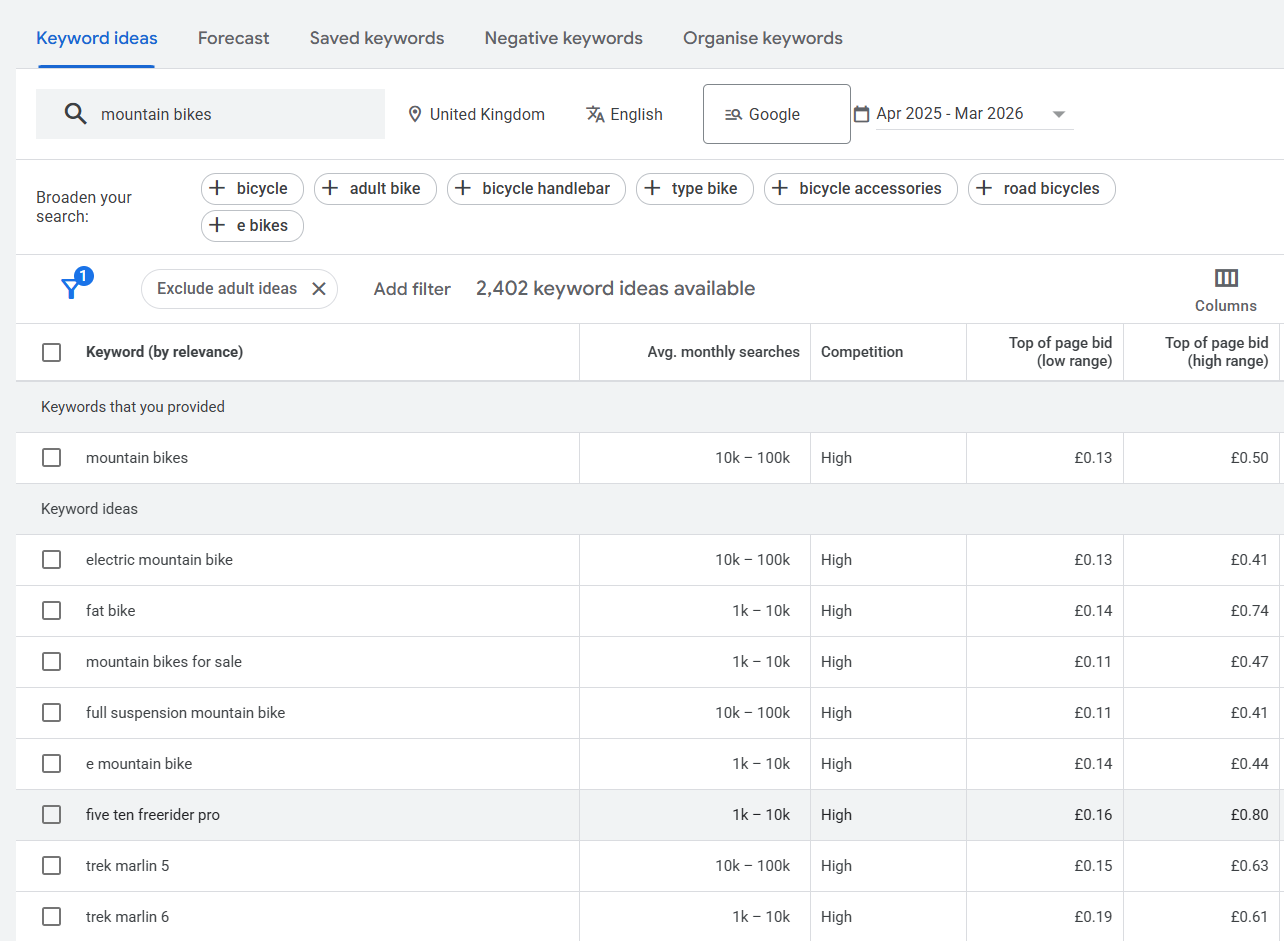Click the search networks icon beside Google
Image resolution: width=1284 pixels, height=941 pixels.
click(x=733, y=114)
